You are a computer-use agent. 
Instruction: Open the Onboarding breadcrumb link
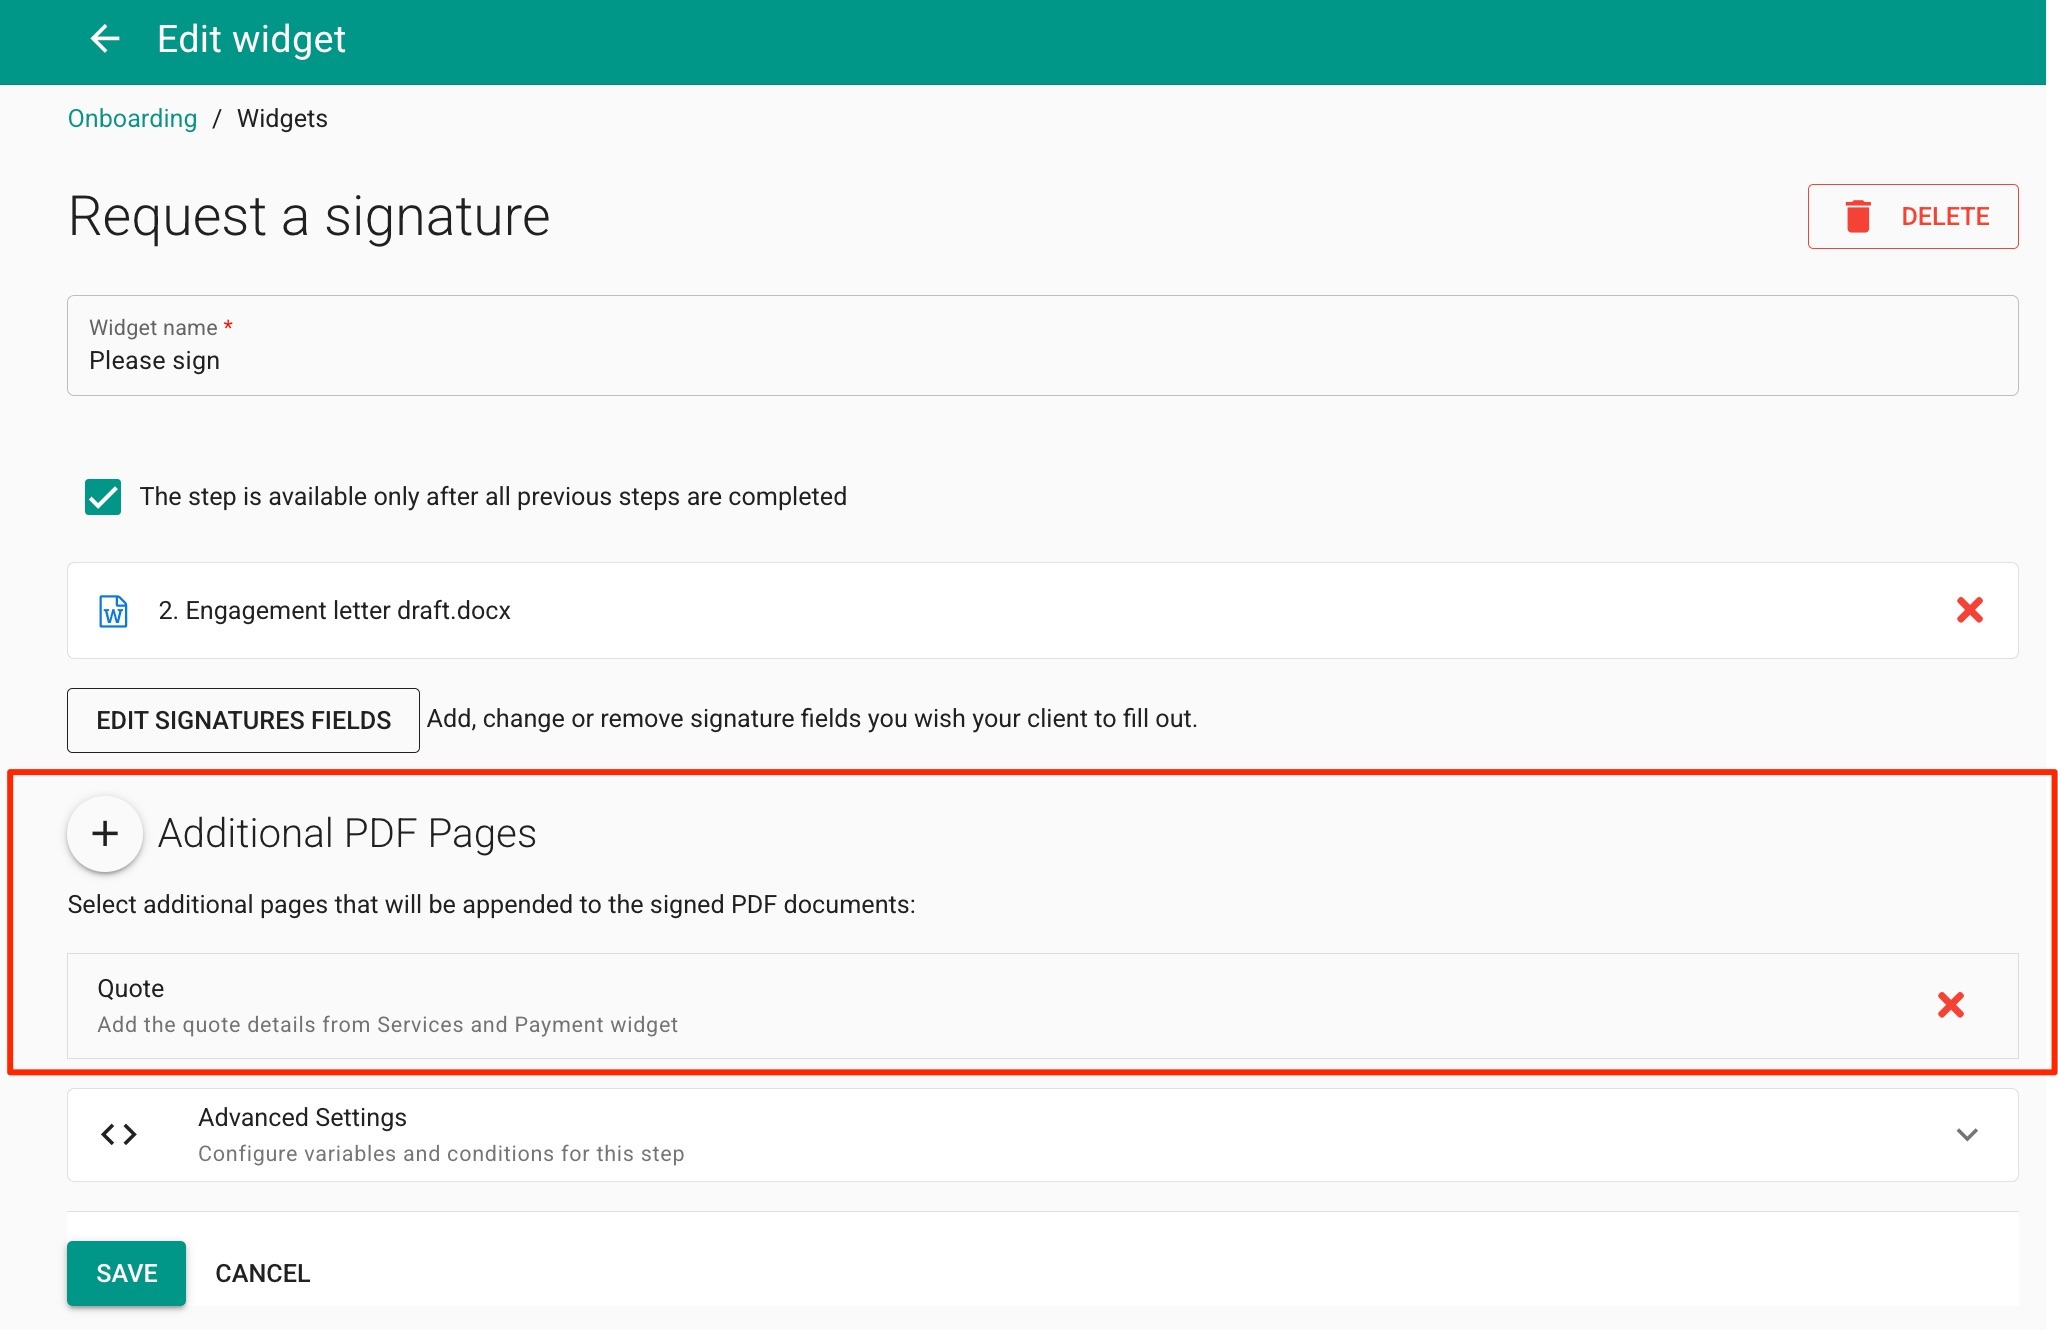132,119
